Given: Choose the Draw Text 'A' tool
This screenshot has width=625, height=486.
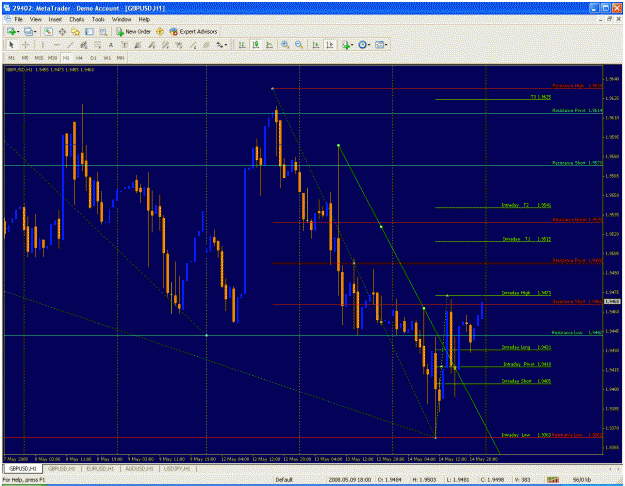Looking at the screenshot, I should pyautogui.click(x=111, y=45).
